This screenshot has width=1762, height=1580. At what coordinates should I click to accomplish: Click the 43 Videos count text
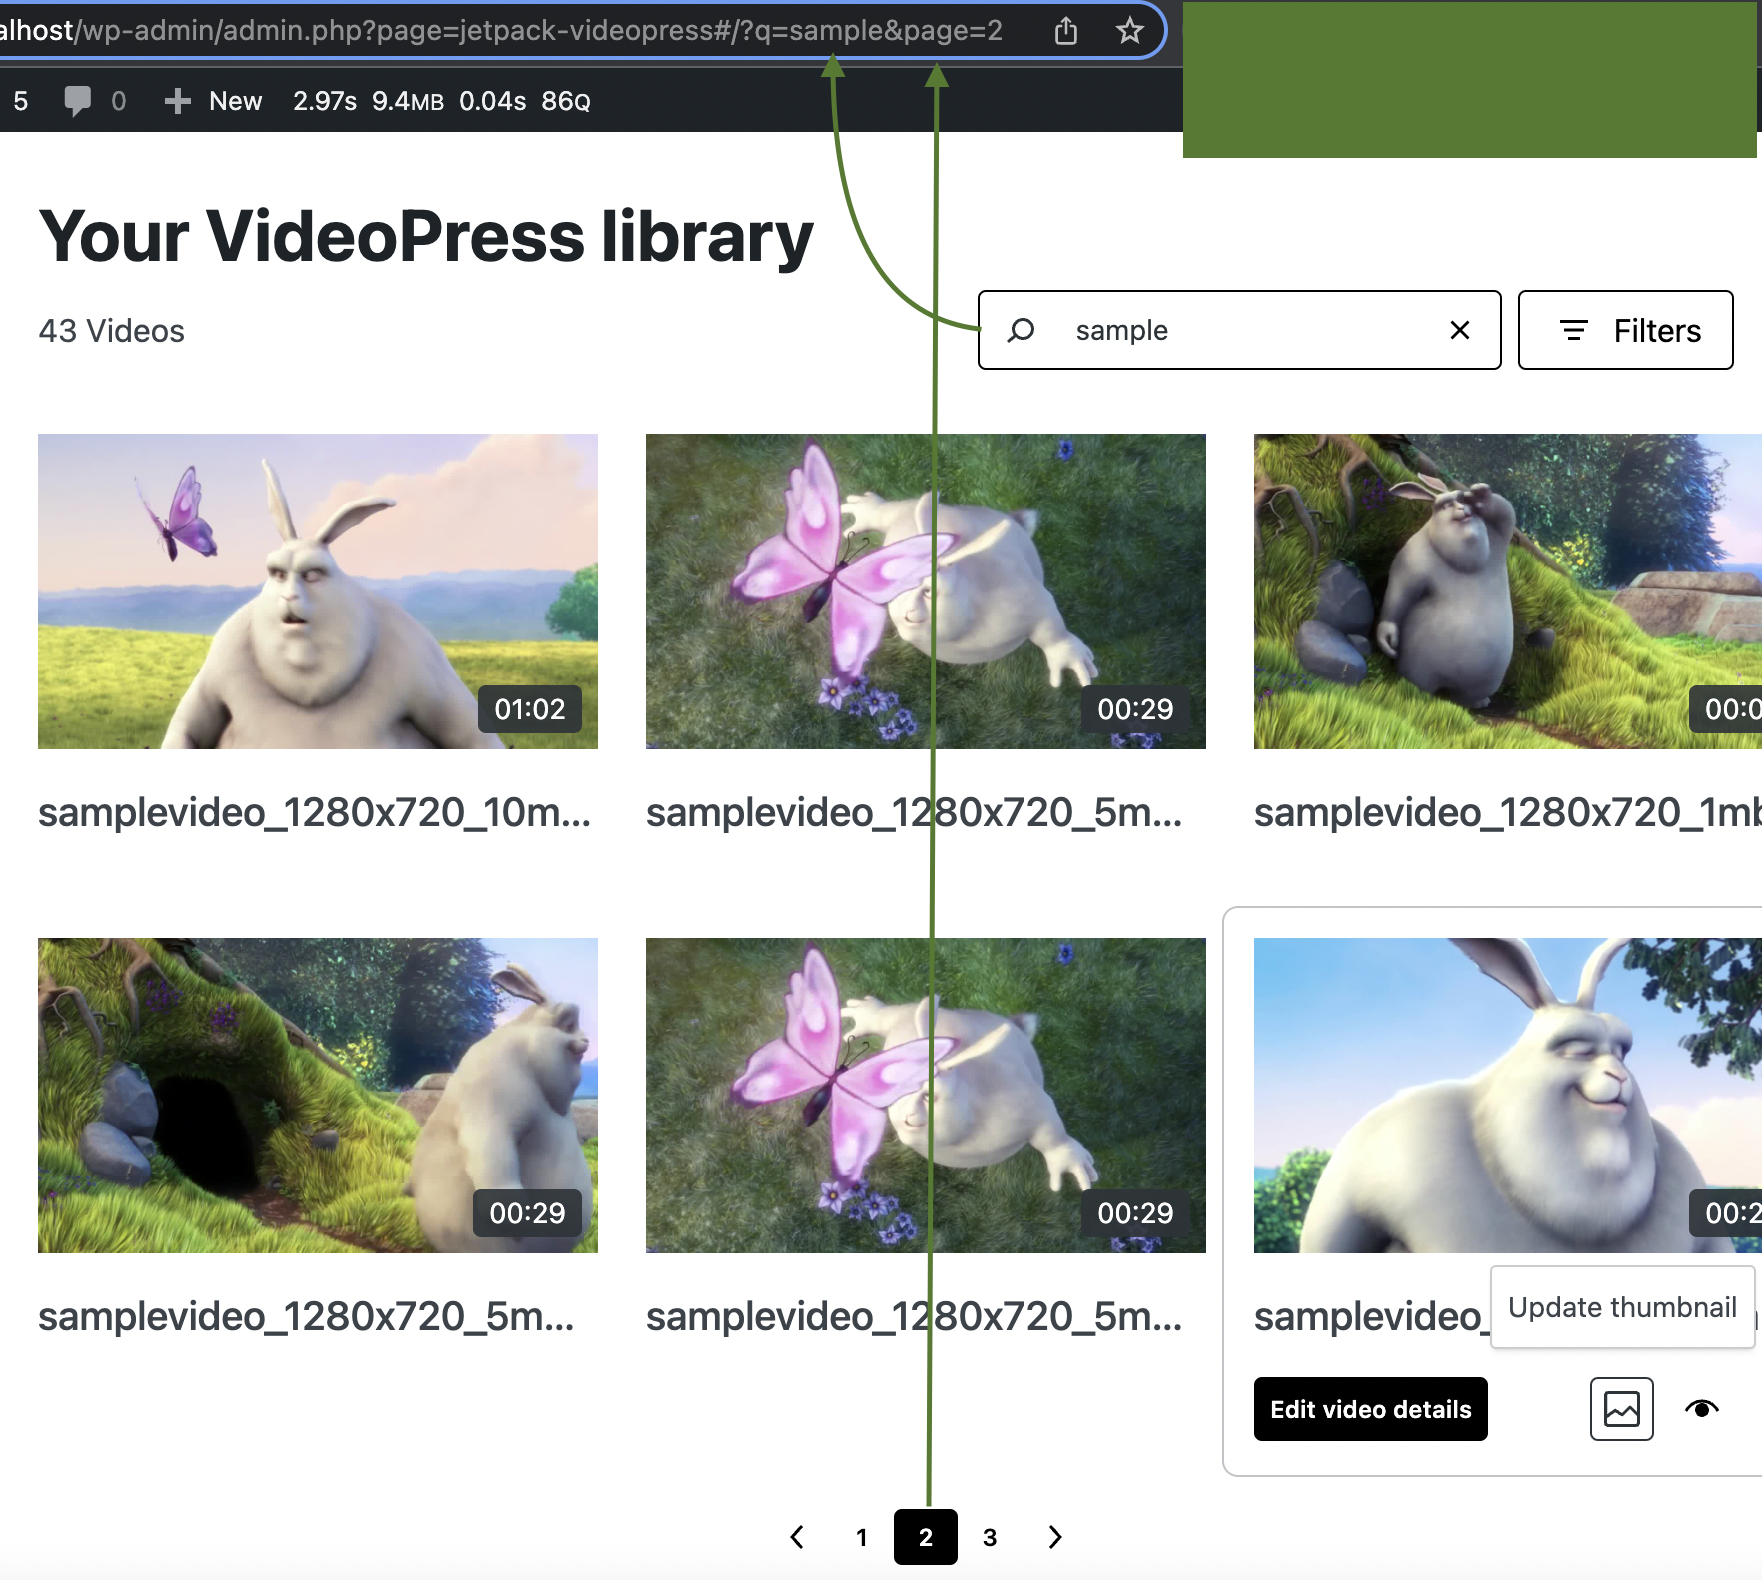coord(111,331)
